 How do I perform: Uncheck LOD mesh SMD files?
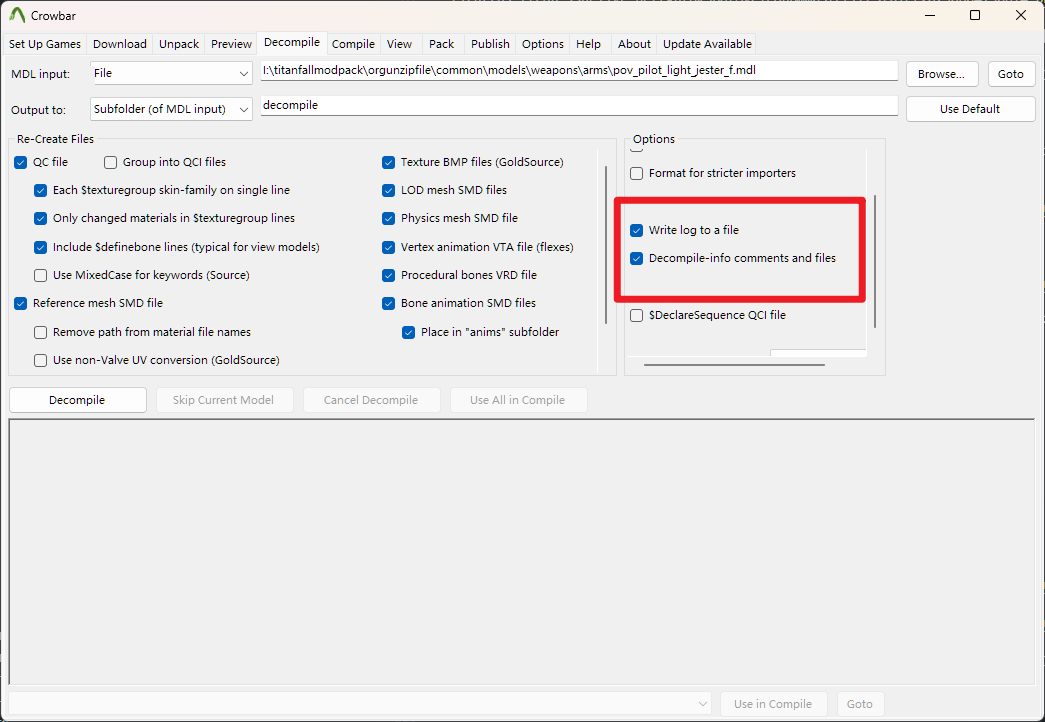[389, 191]
